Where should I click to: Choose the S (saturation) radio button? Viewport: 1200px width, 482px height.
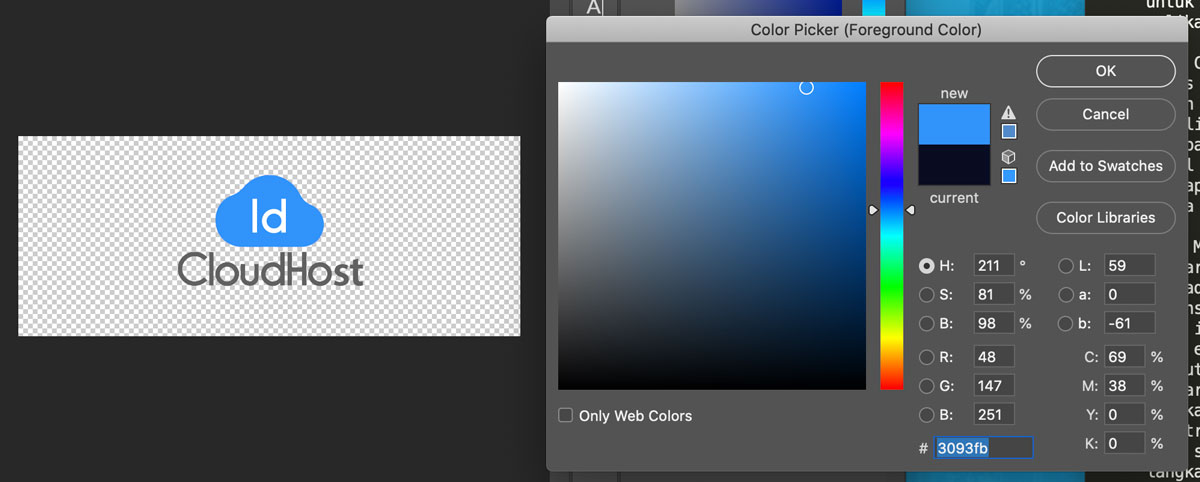926,295
